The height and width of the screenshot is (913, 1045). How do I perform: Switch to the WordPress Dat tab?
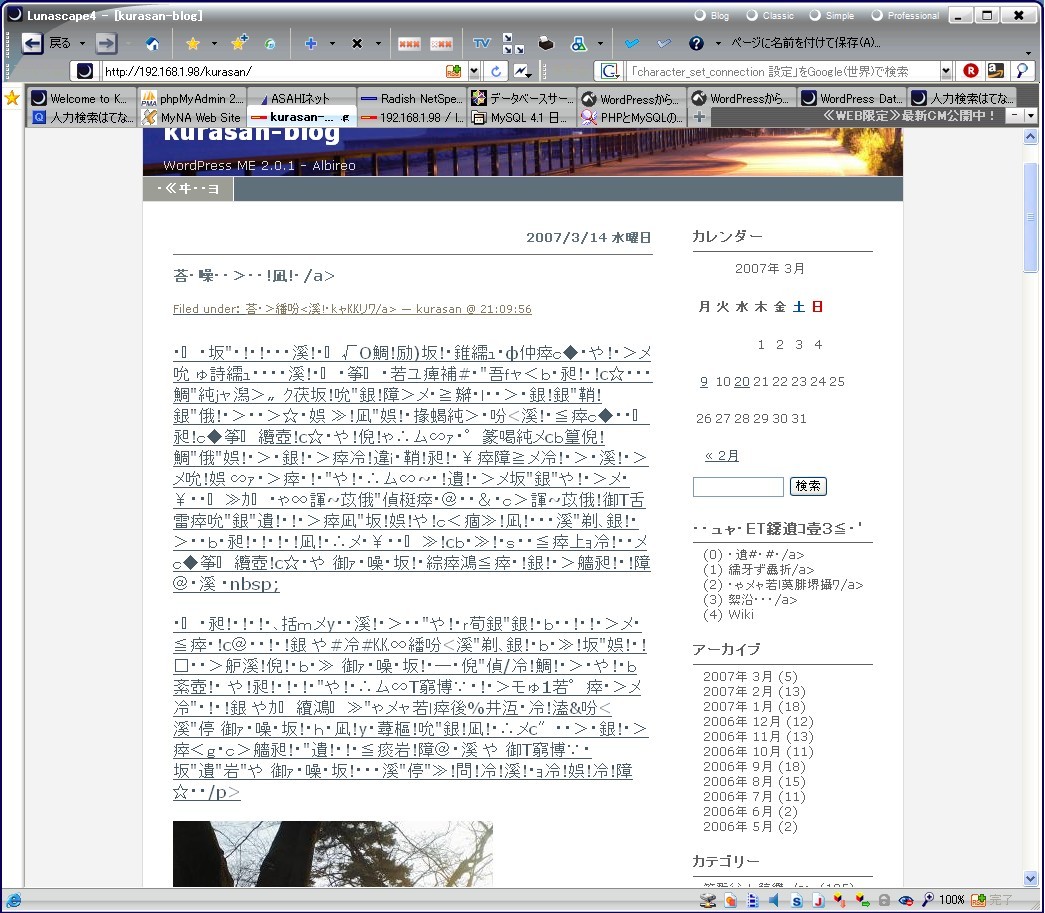pos(852,99)
